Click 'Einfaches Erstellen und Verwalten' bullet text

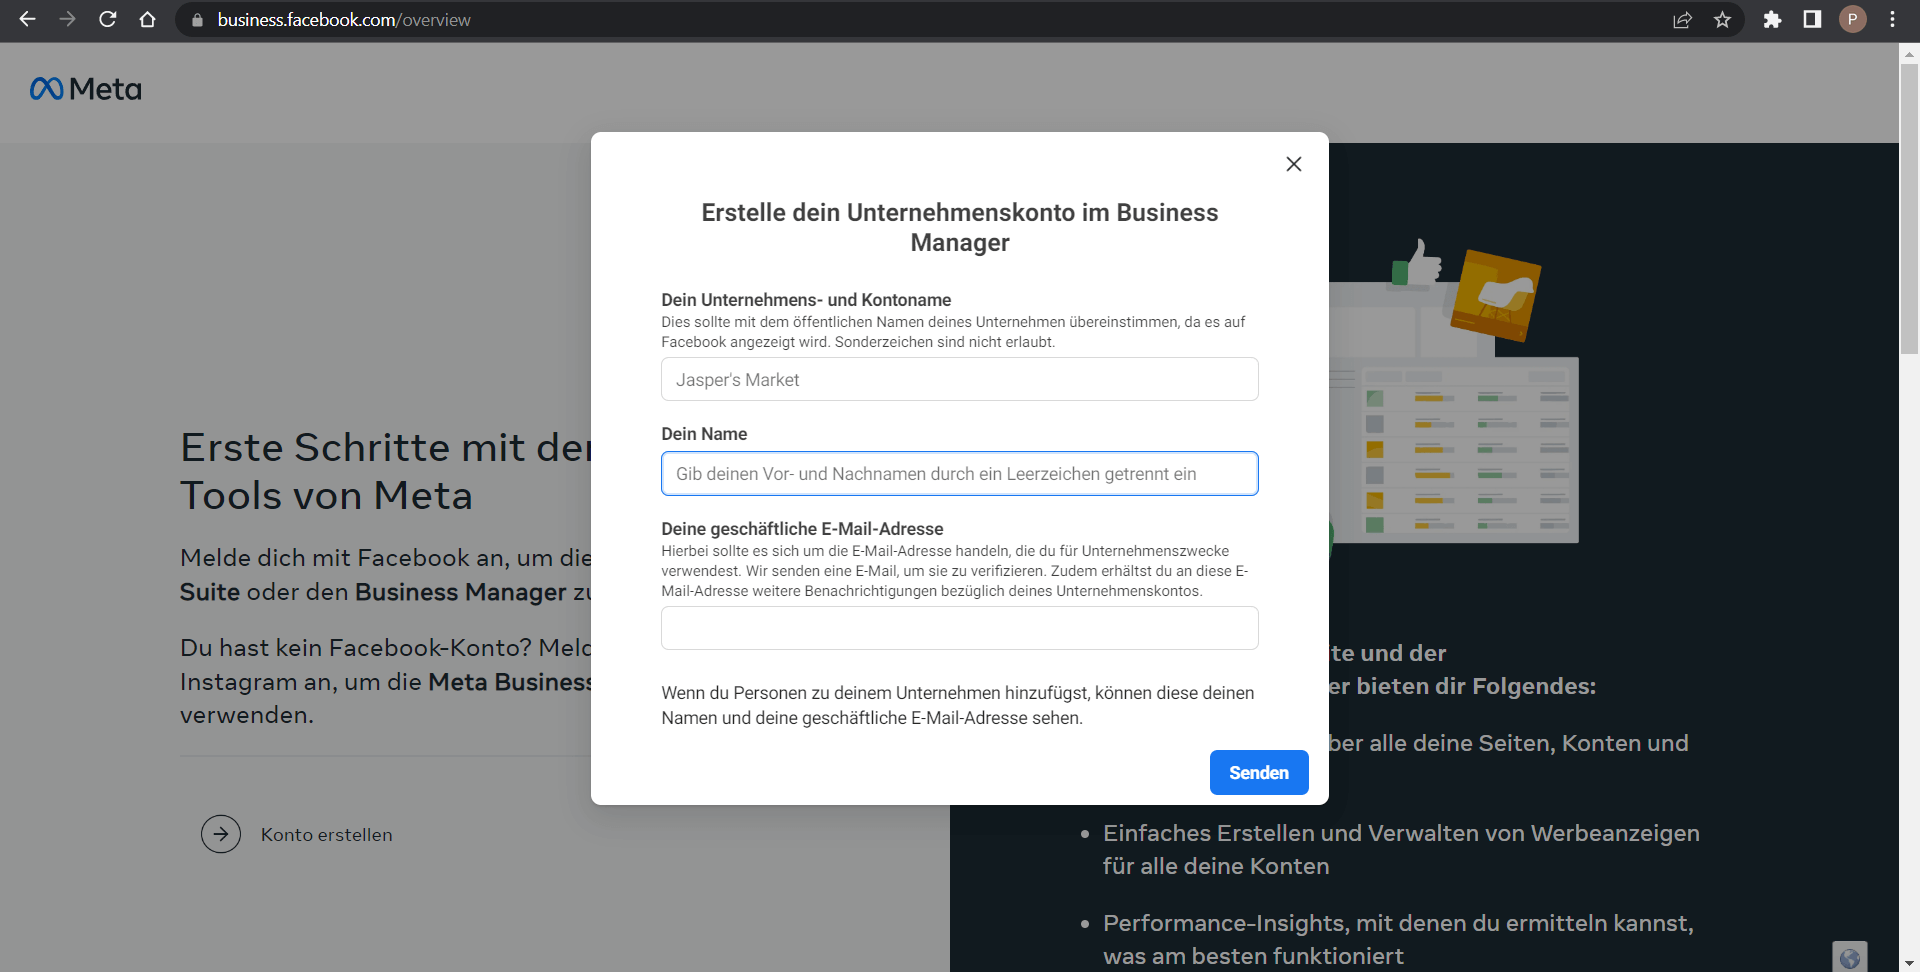pyautogui.click(x=1401, y=850)
